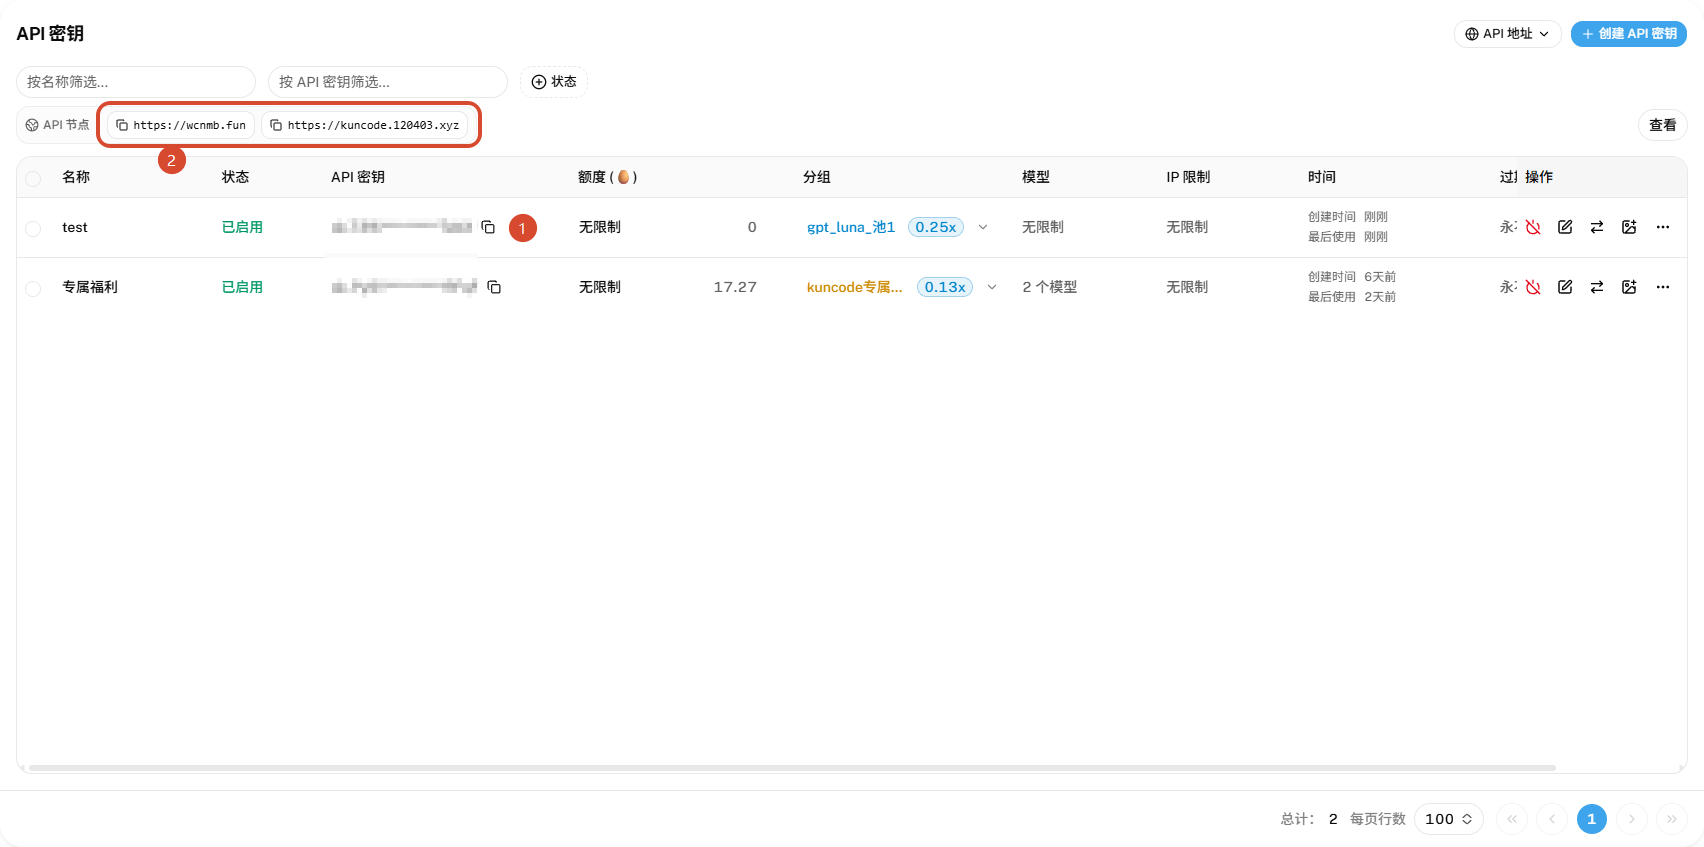This screenshot has width=1704, height=847.
Task: Click the gpt_luna_池1 group label
Action: pyautogui.click(x=851, y=227)
